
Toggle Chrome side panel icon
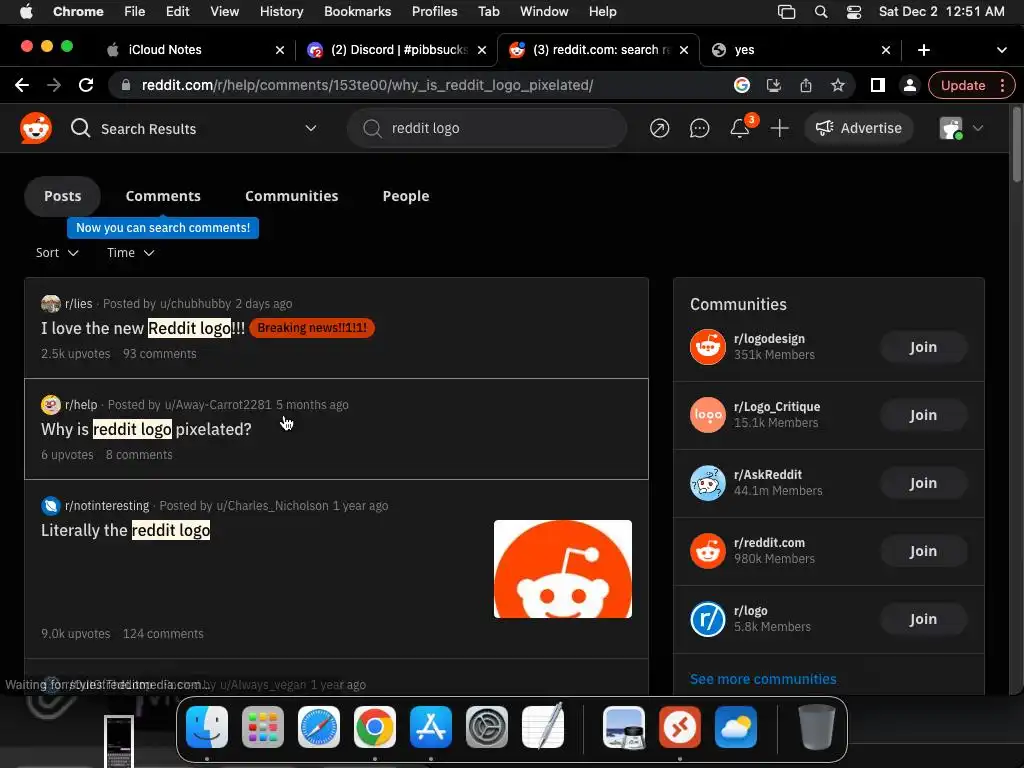pos(878,85)
